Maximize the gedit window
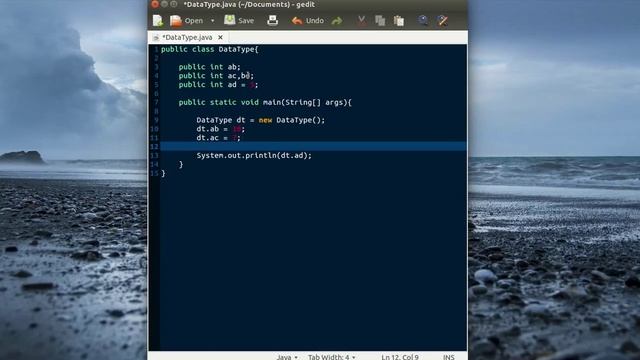The width and height of the screenshot is (640, 360). [x=174, y=4]
